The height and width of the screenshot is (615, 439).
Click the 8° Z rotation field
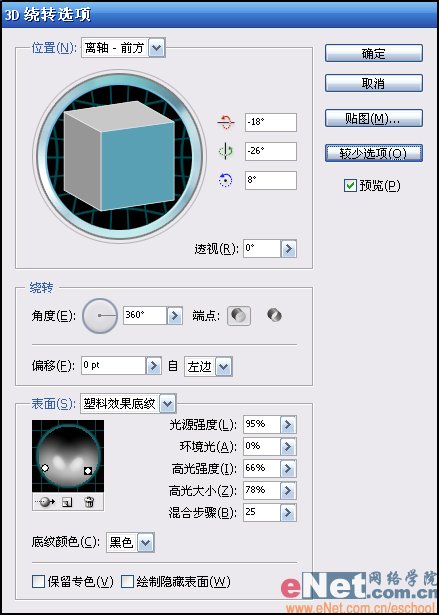[x=271, y=180]
